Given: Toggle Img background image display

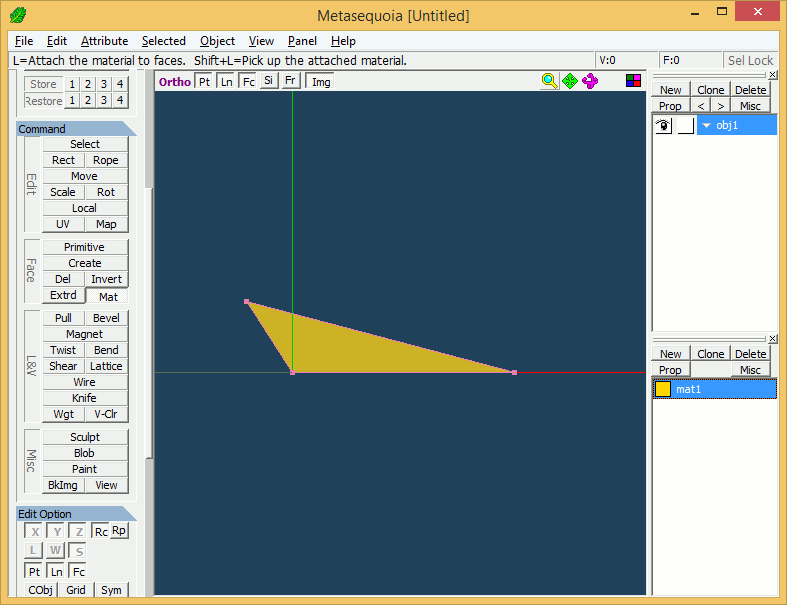Looking at the screenshot, I should click(321, 81).
